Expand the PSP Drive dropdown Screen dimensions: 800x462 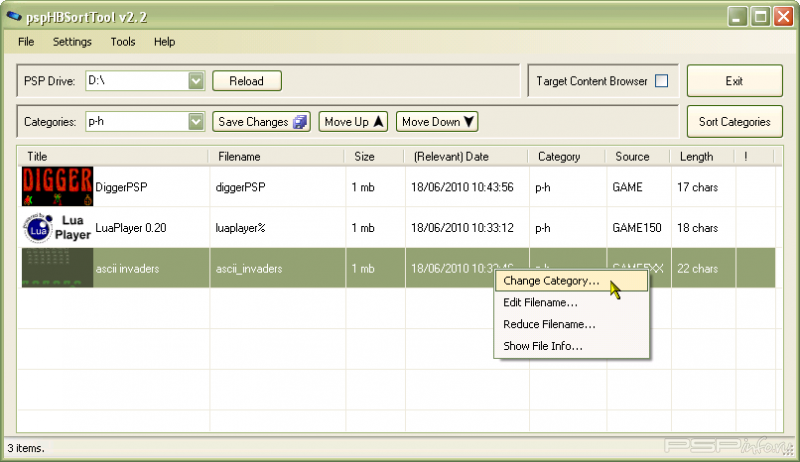click(196, 81)
